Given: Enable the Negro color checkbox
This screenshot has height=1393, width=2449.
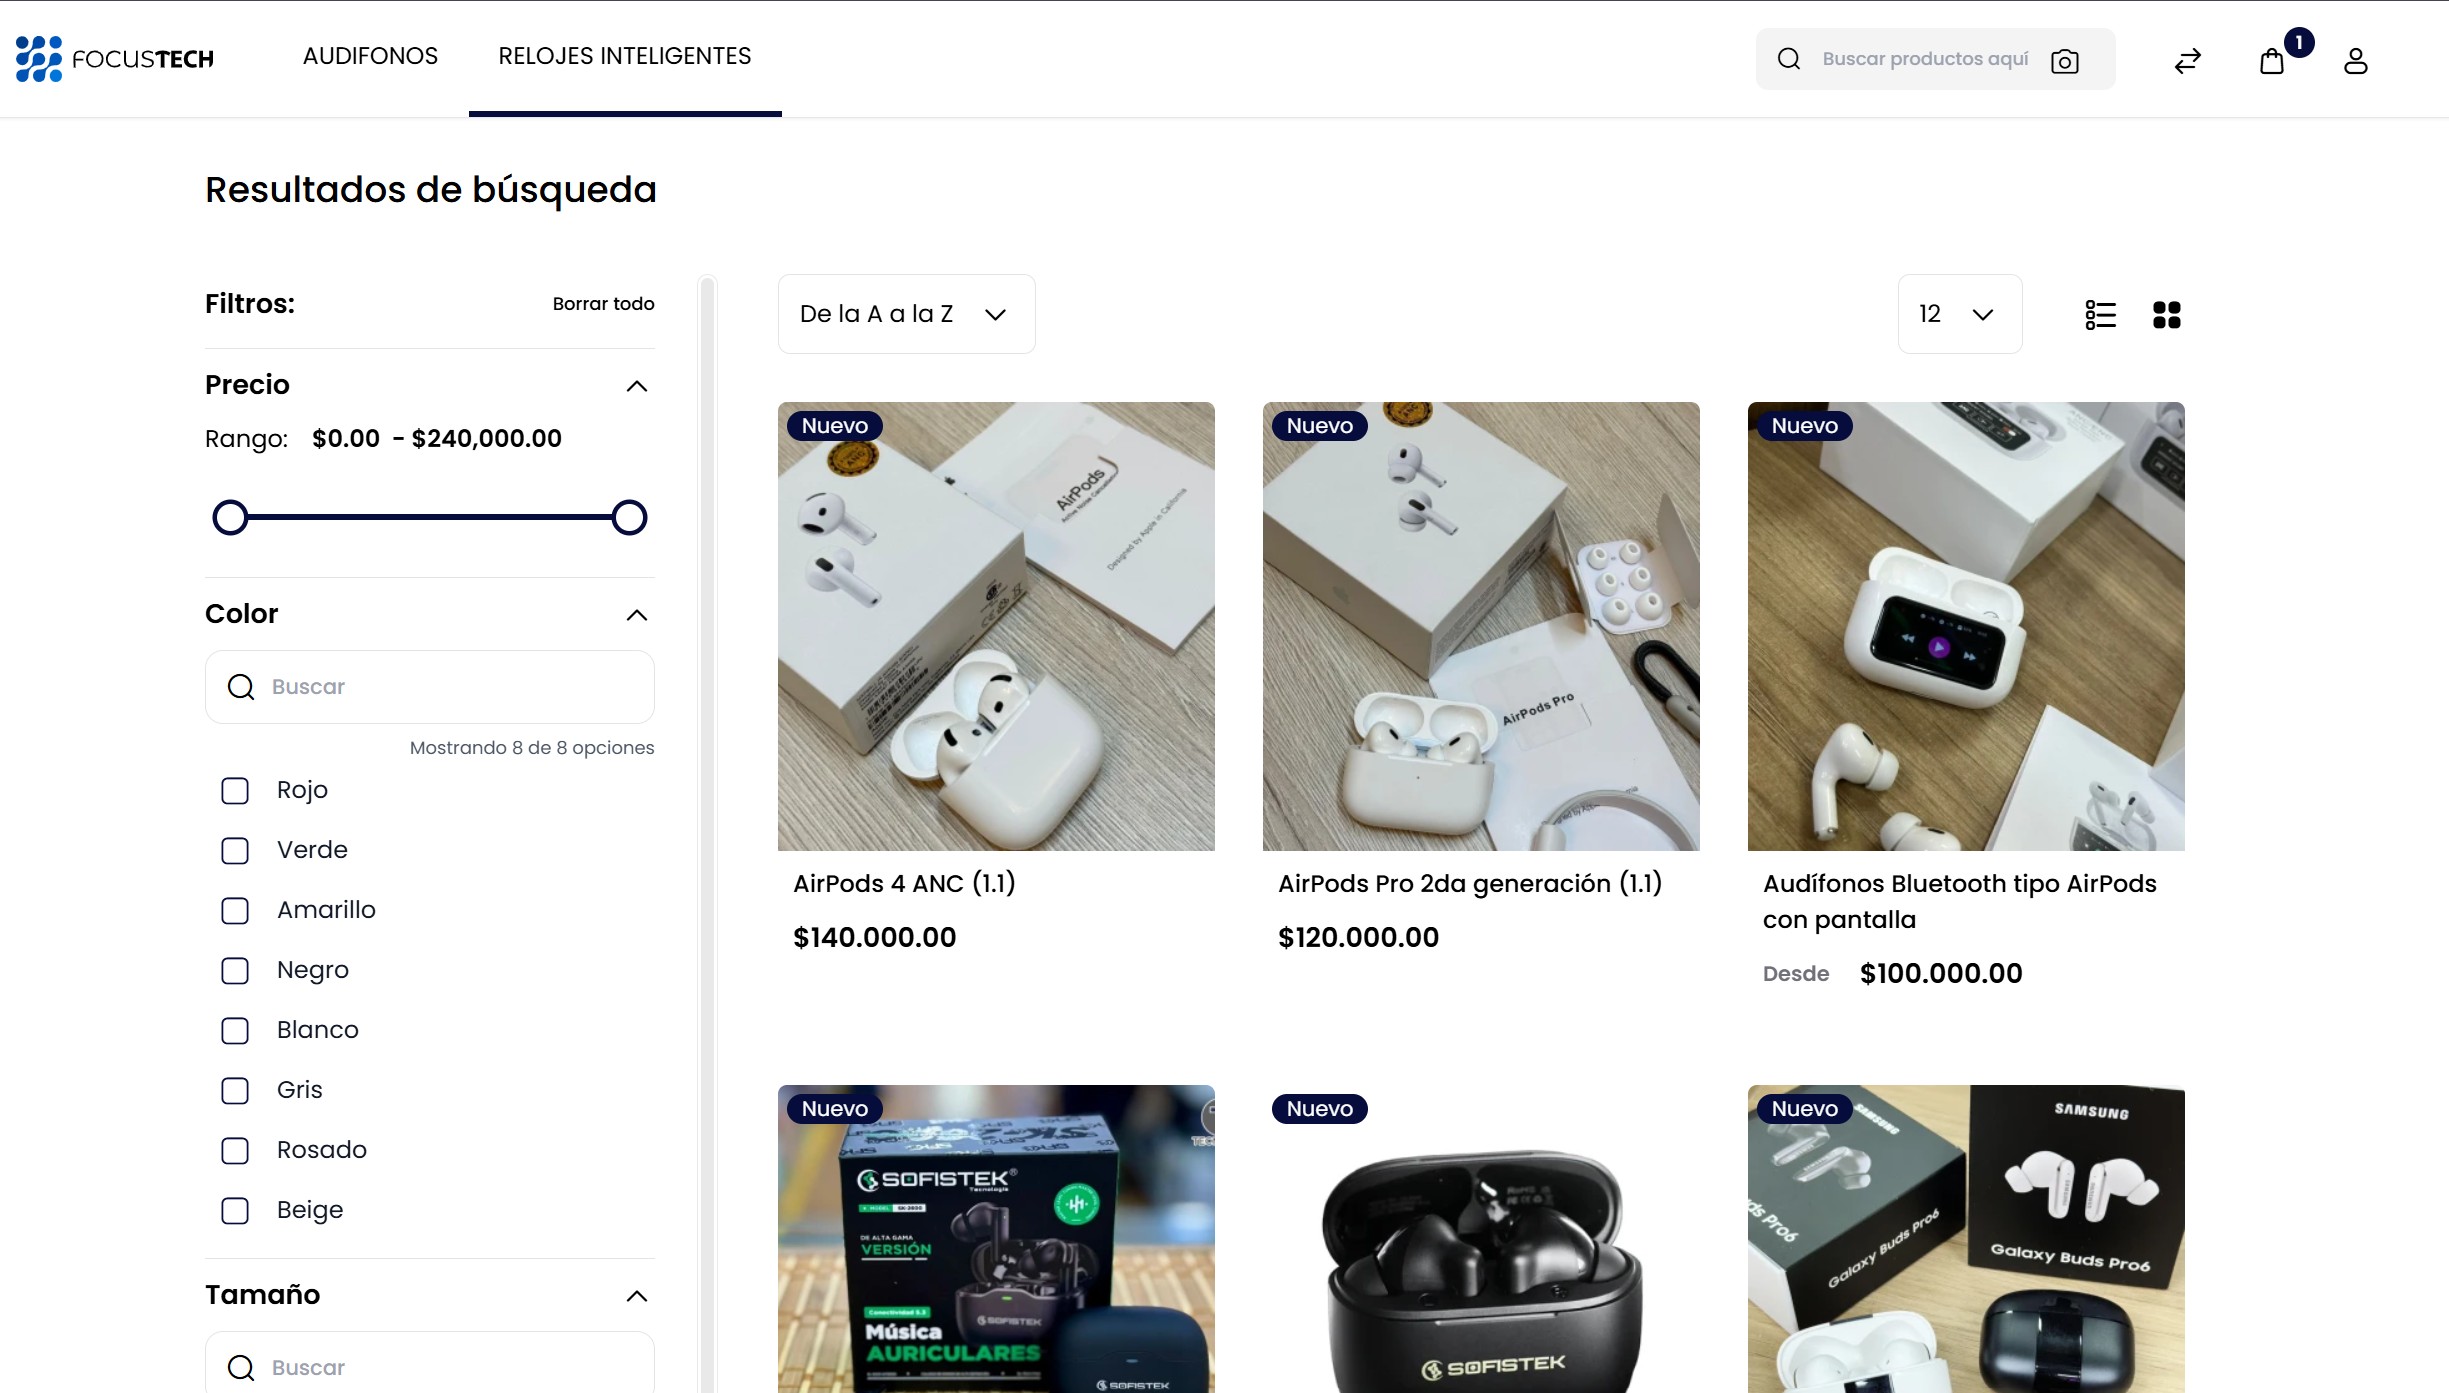Looking at the screenshot, I should (235, 970).
